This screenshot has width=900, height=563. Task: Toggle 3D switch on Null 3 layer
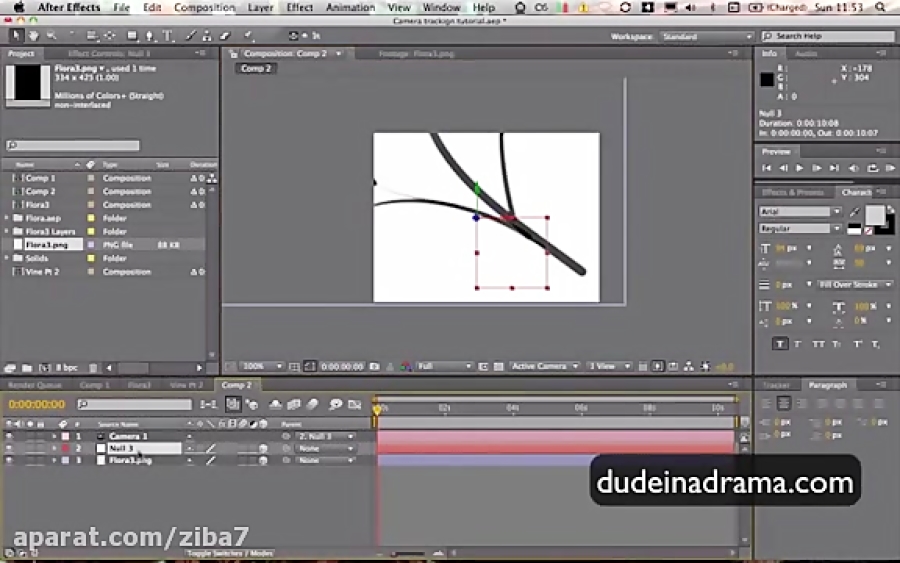click(263, 448)
